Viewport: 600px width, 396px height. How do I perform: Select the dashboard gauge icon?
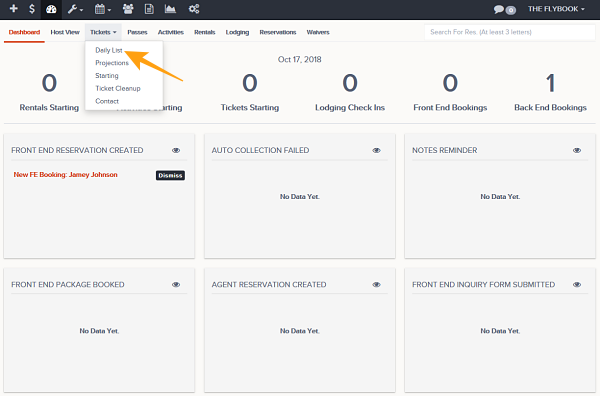click(51, 9)
